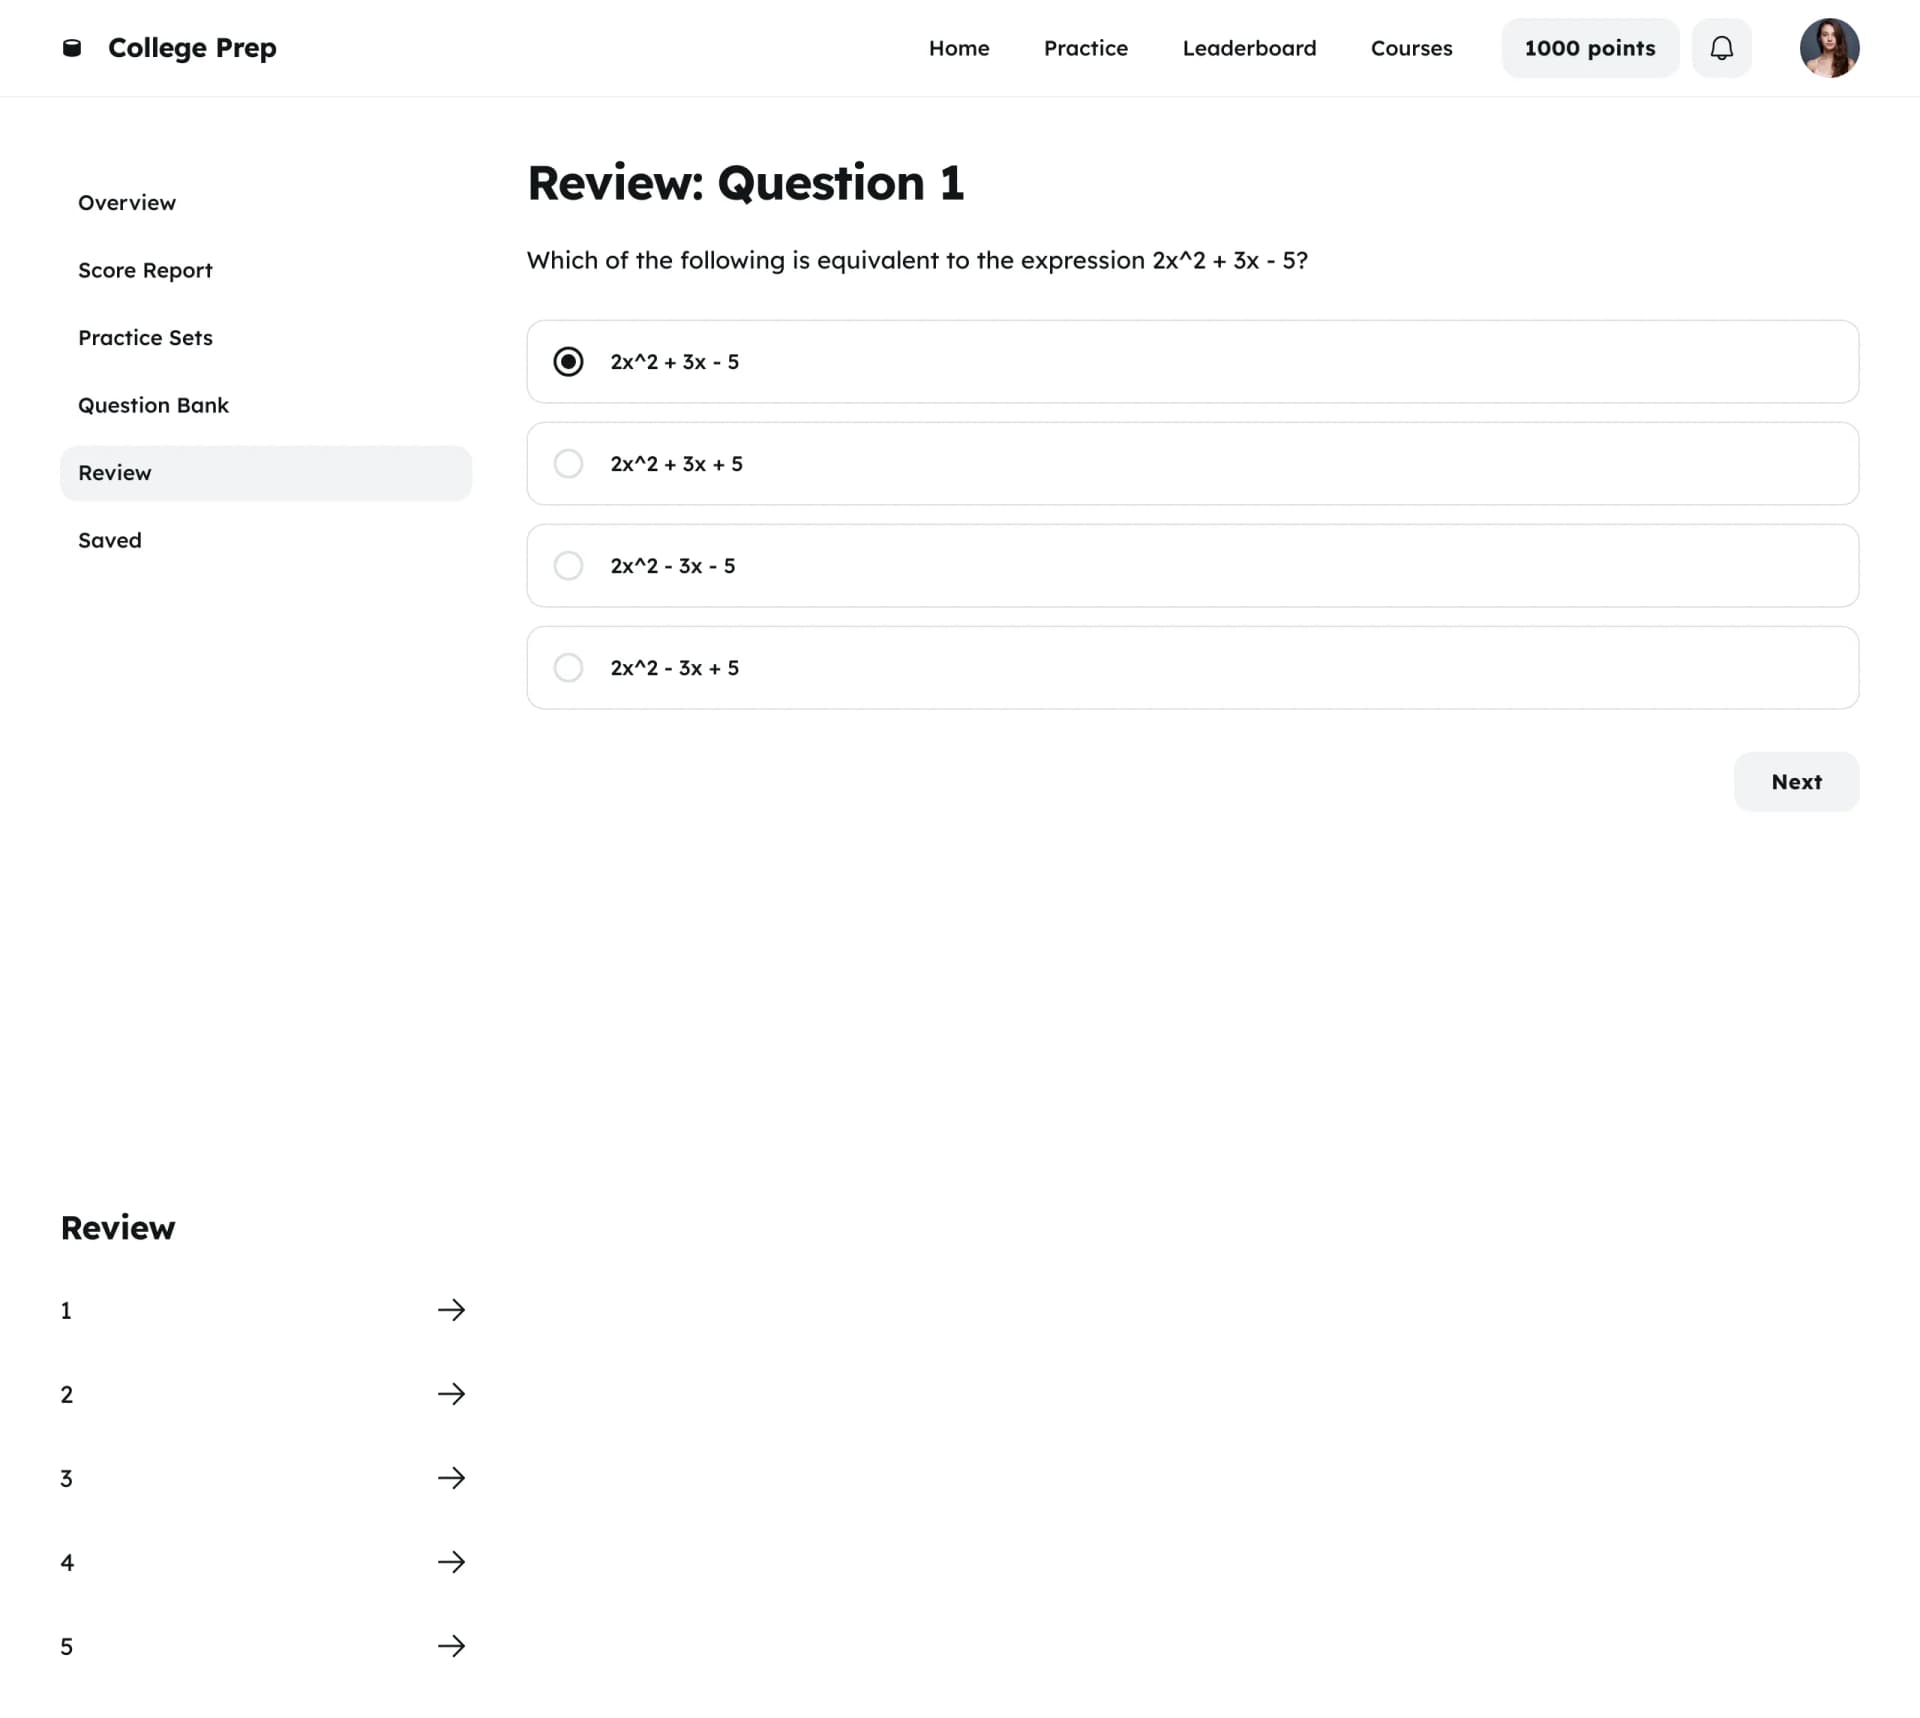1920x1718 pixels.
Task: Open the Practice nav item
Action: 1085,48
